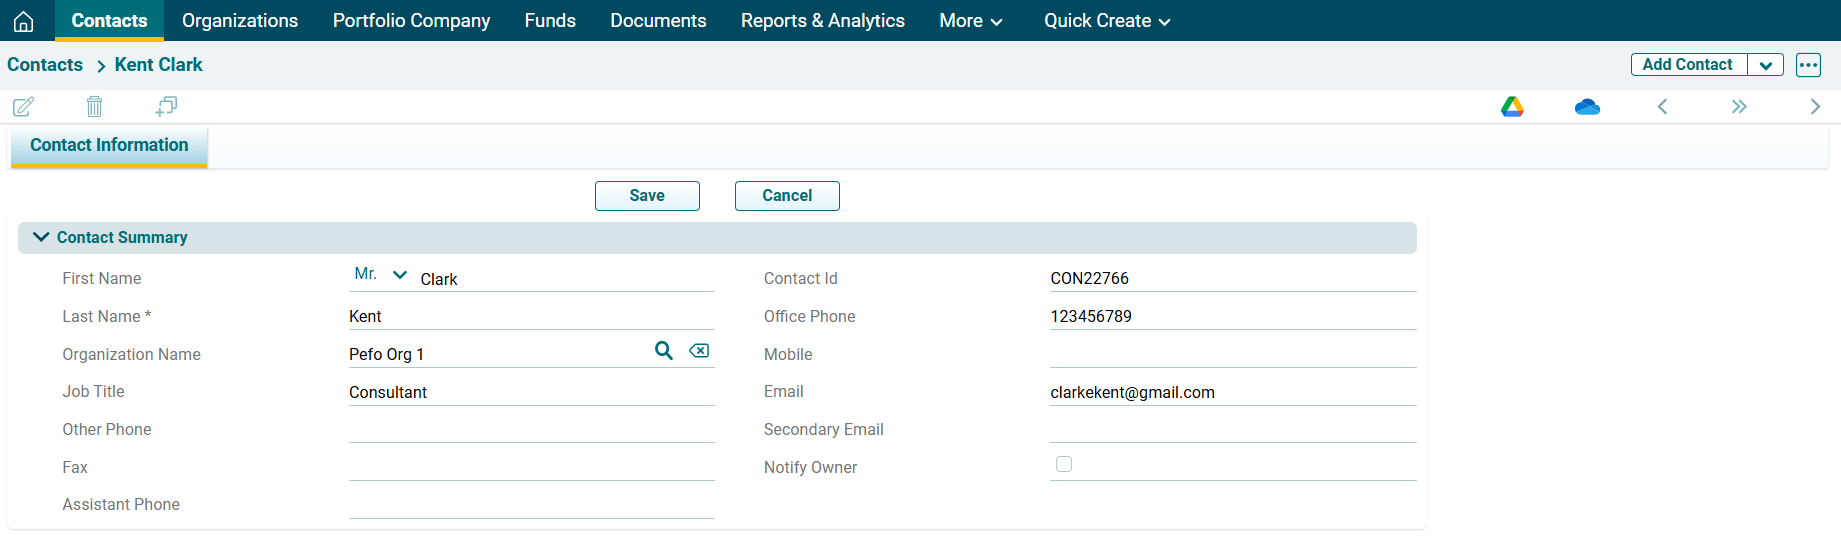
Task: Open the Mr. salutation dropdown
Action: point(381,275)
